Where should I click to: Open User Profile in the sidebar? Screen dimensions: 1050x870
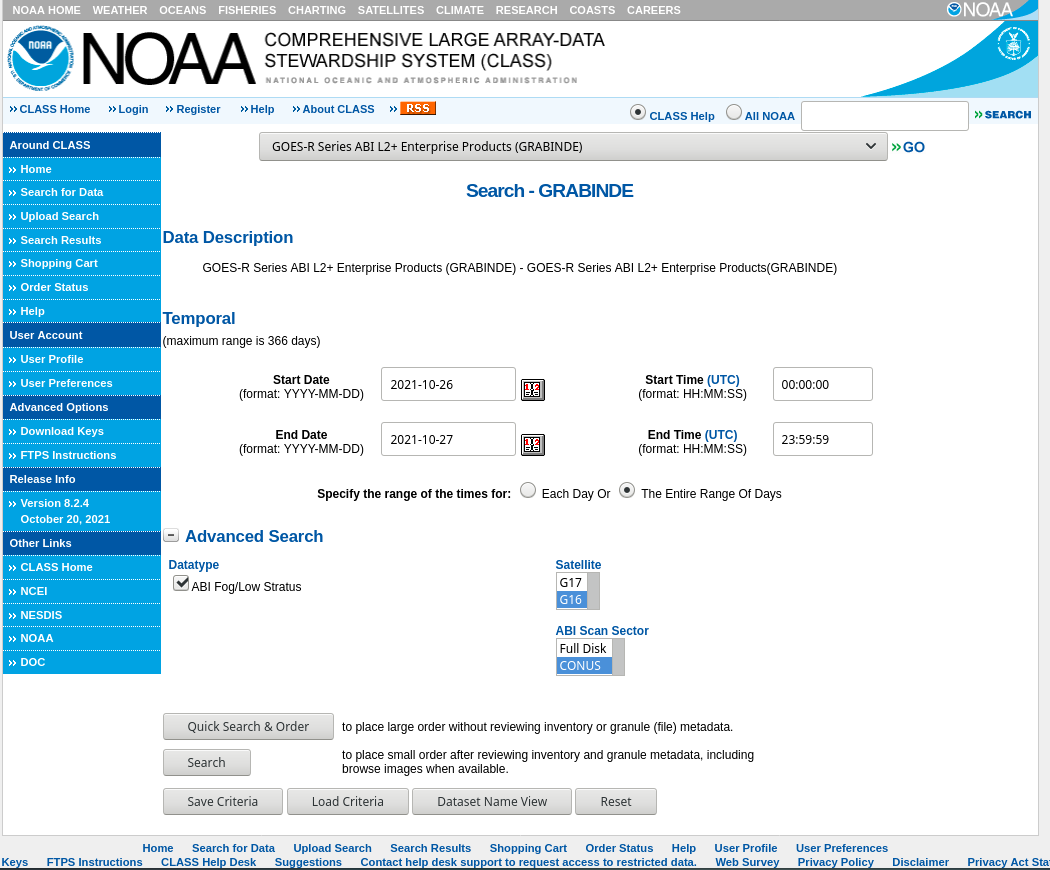(52, 359)
